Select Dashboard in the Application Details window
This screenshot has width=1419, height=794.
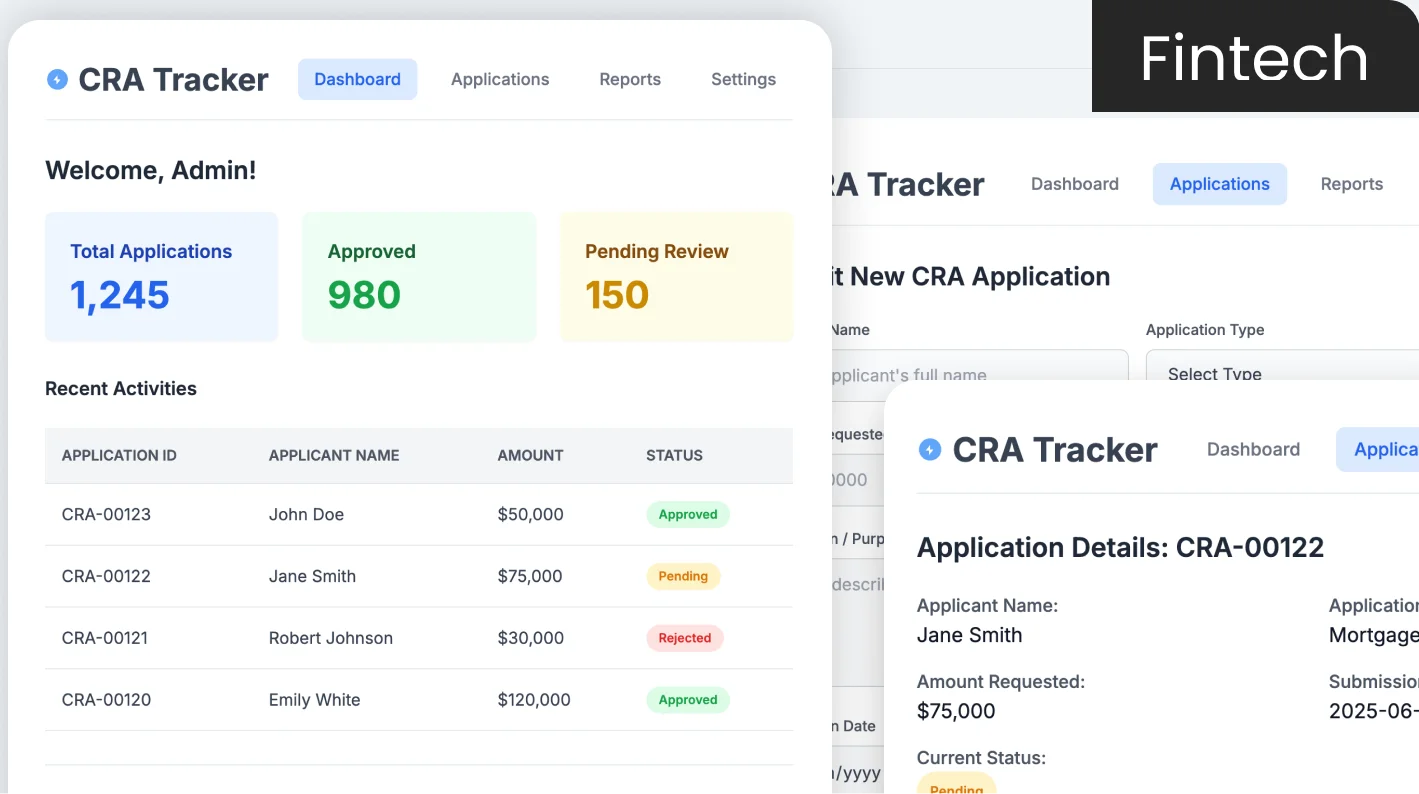point(1253,449)
